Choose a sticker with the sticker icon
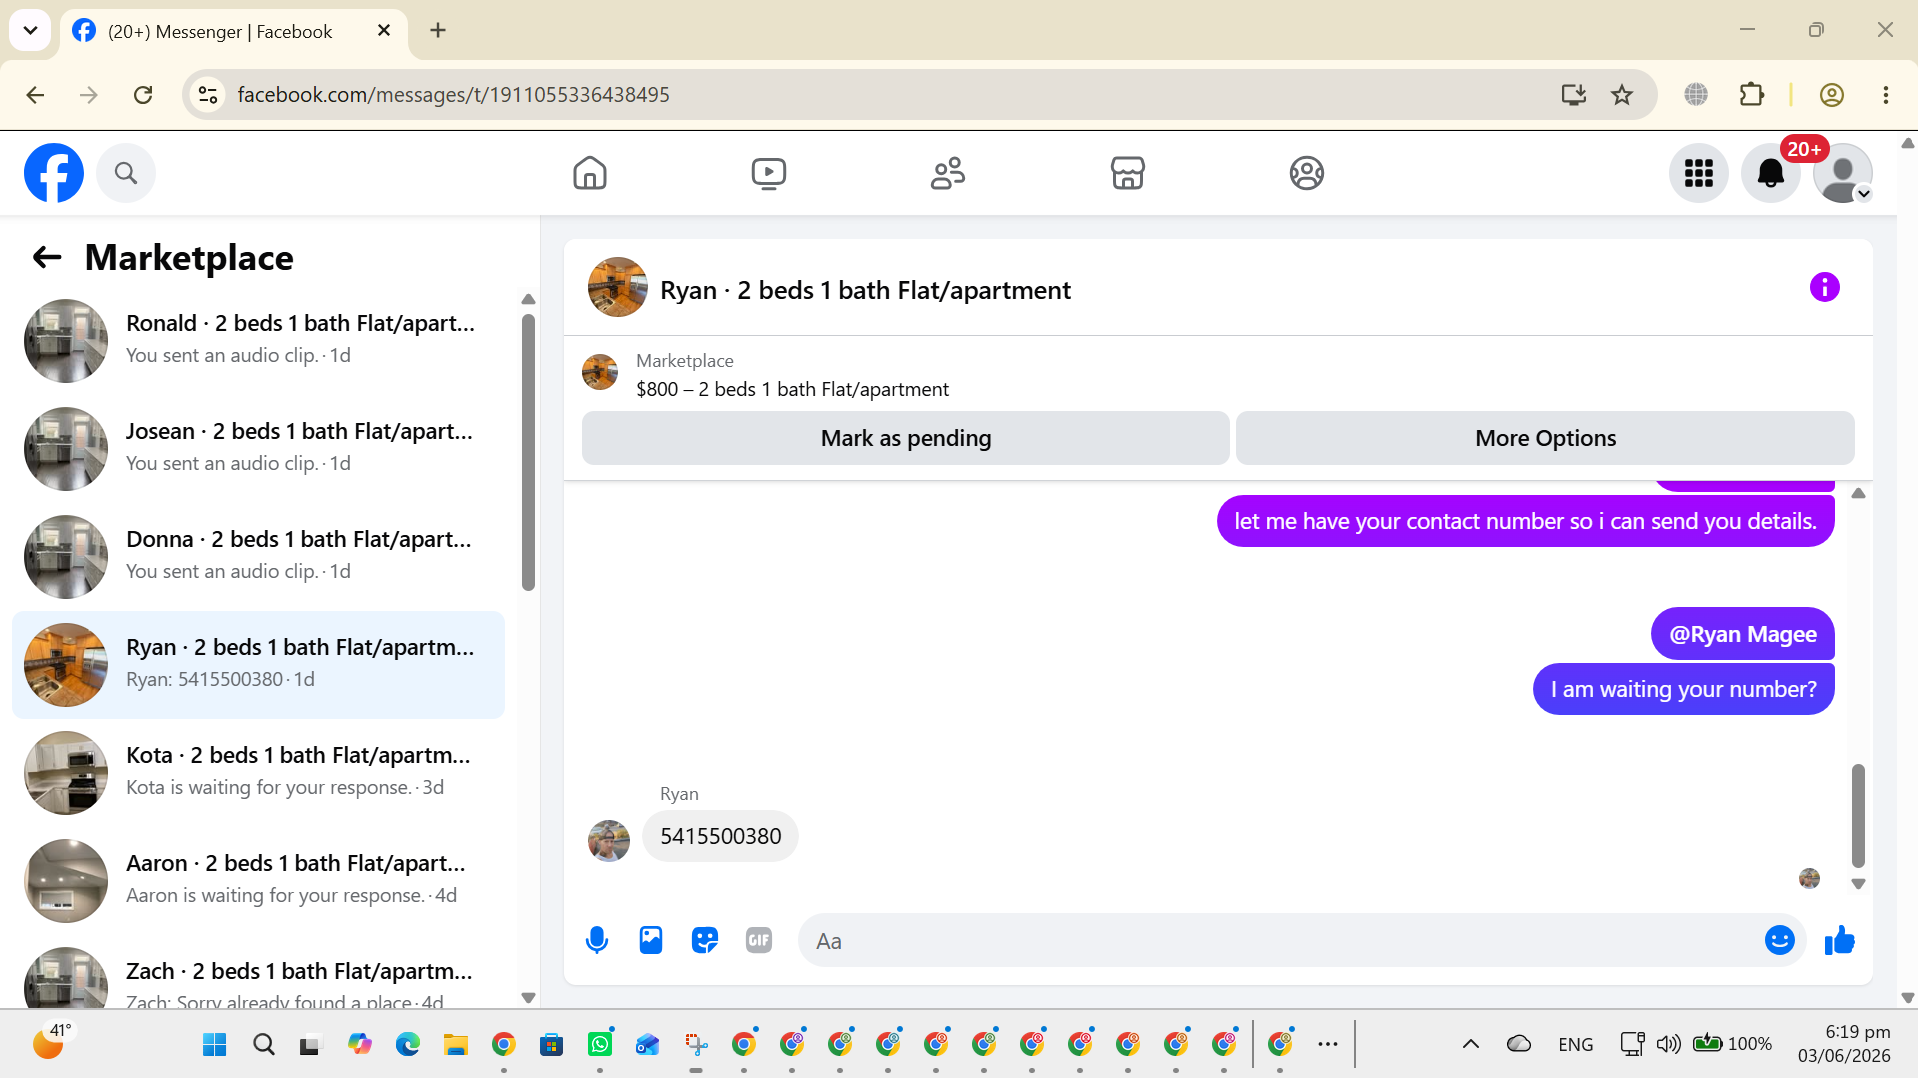 click(705, 941)
